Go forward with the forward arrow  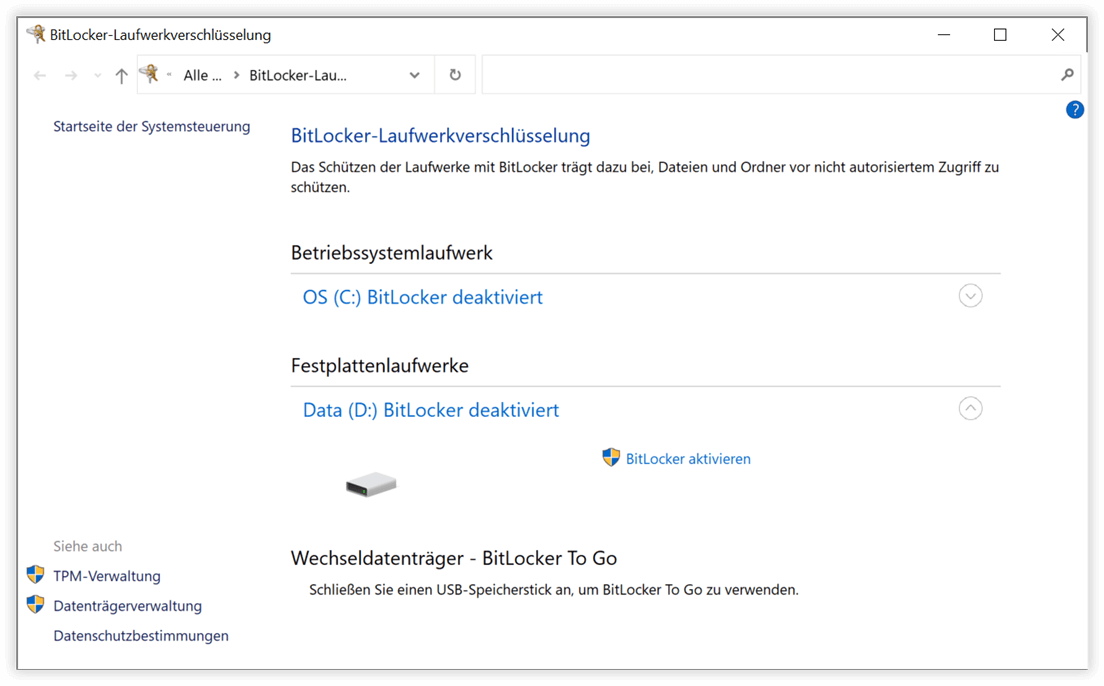click(x=70, y=75)
